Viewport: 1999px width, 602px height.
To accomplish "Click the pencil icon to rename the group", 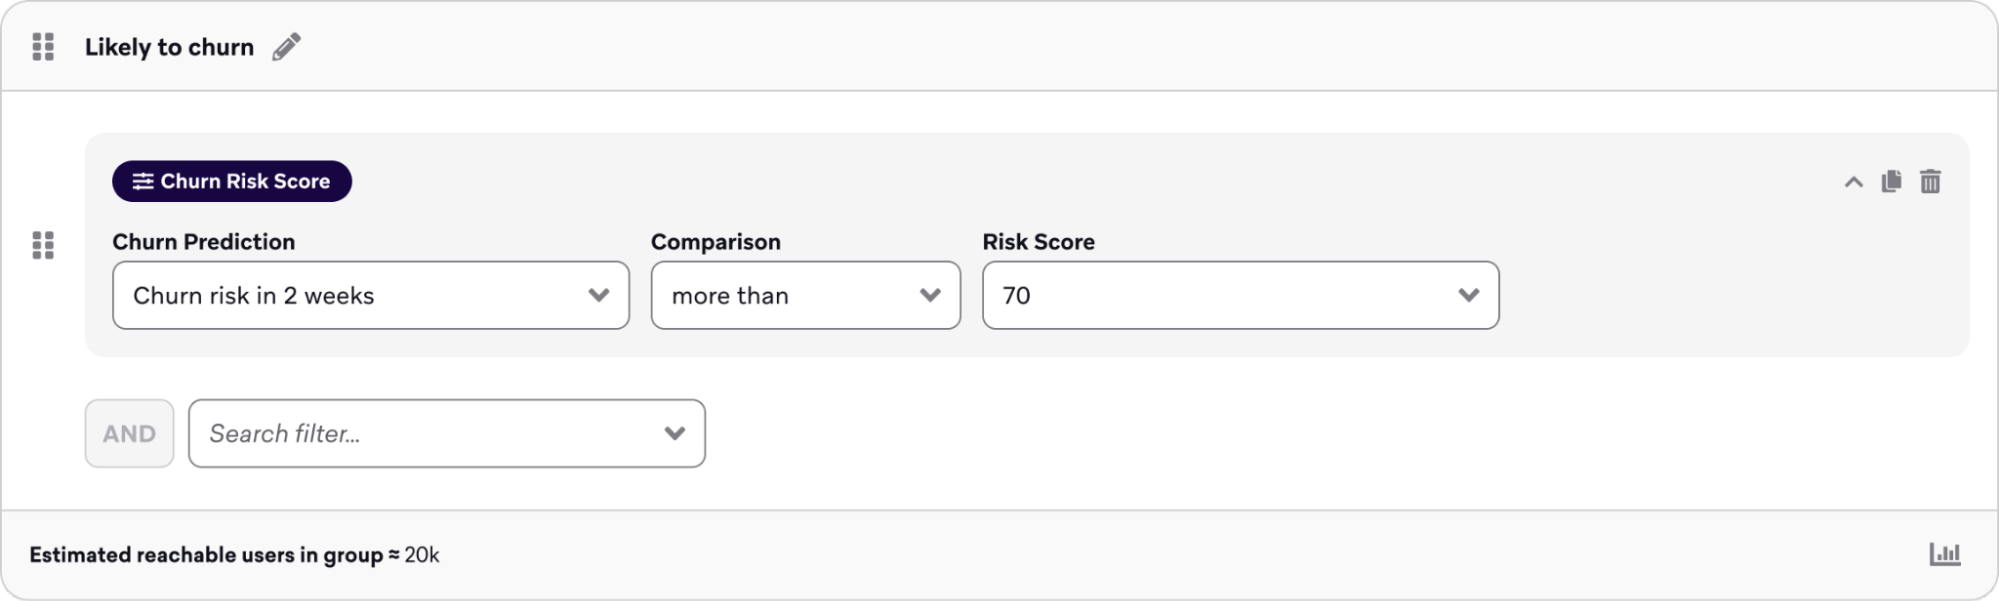I will point(288,46).
